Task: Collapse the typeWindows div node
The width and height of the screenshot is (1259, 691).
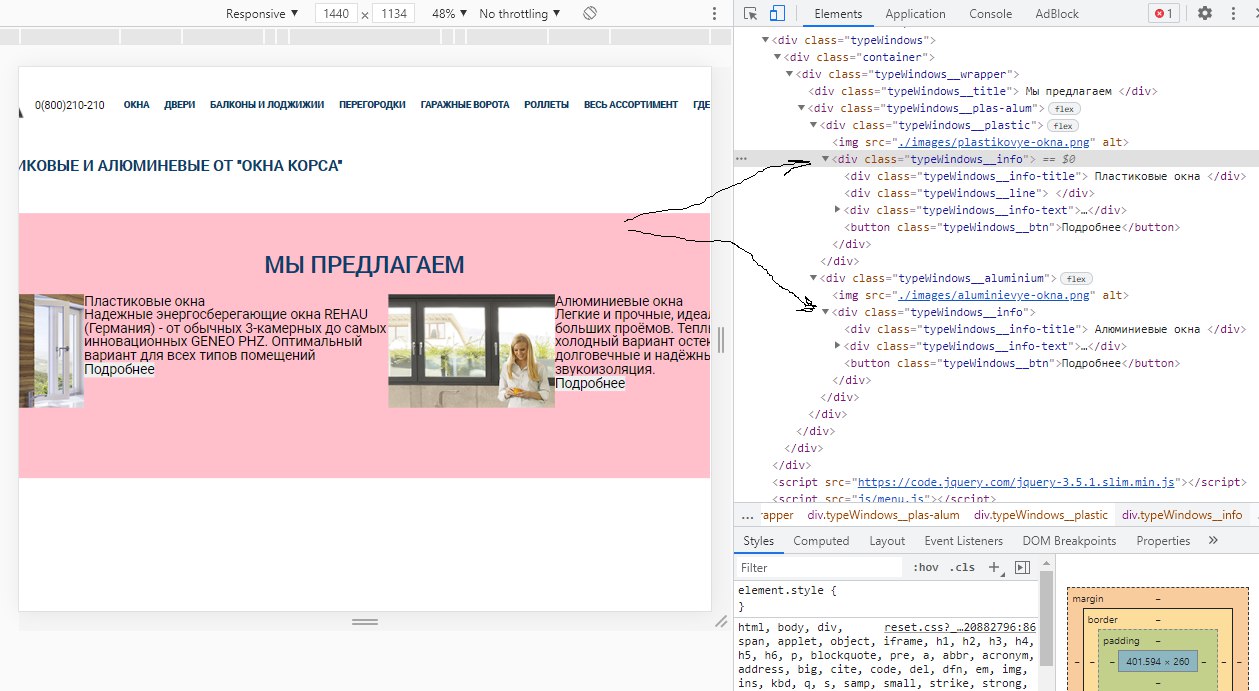Action: click(767, 40)
